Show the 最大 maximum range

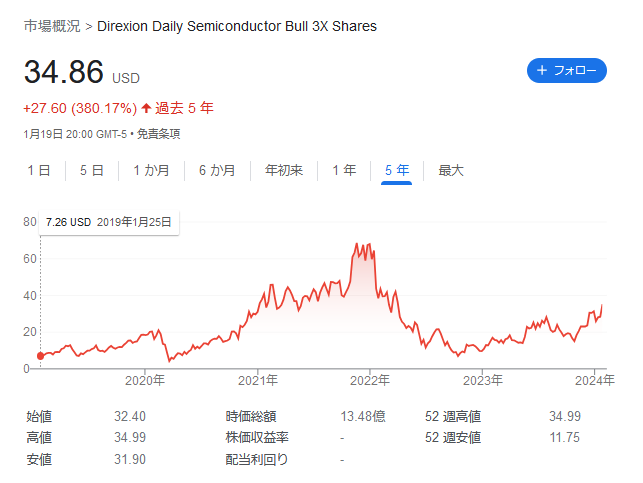451,170
